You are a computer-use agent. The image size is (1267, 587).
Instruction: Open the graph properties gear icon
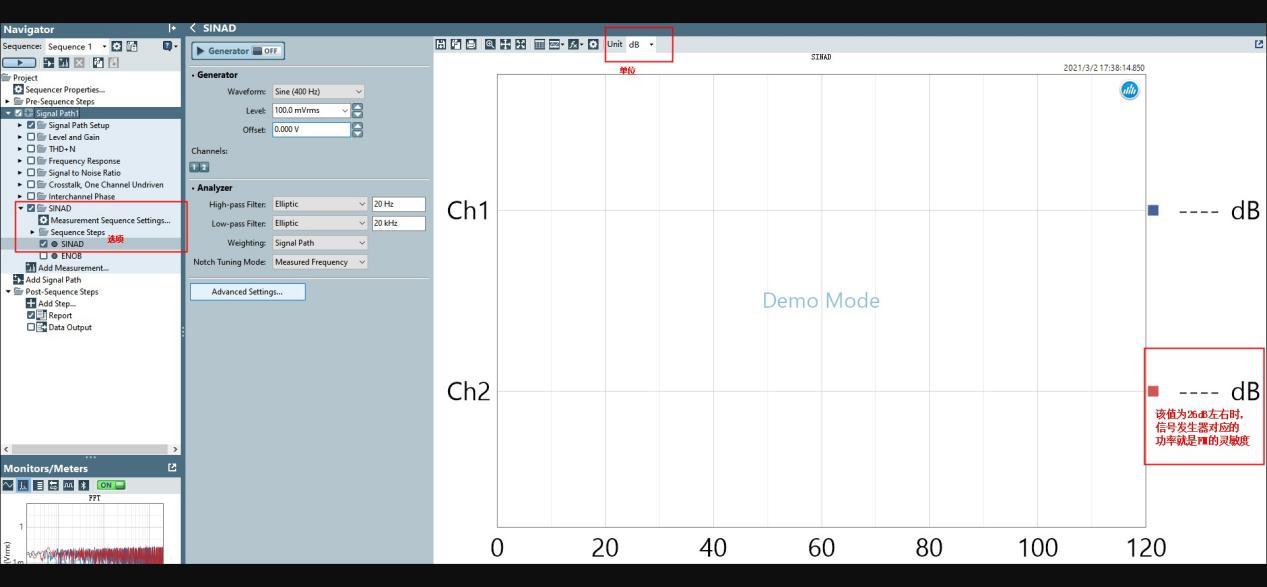point(593,44)
